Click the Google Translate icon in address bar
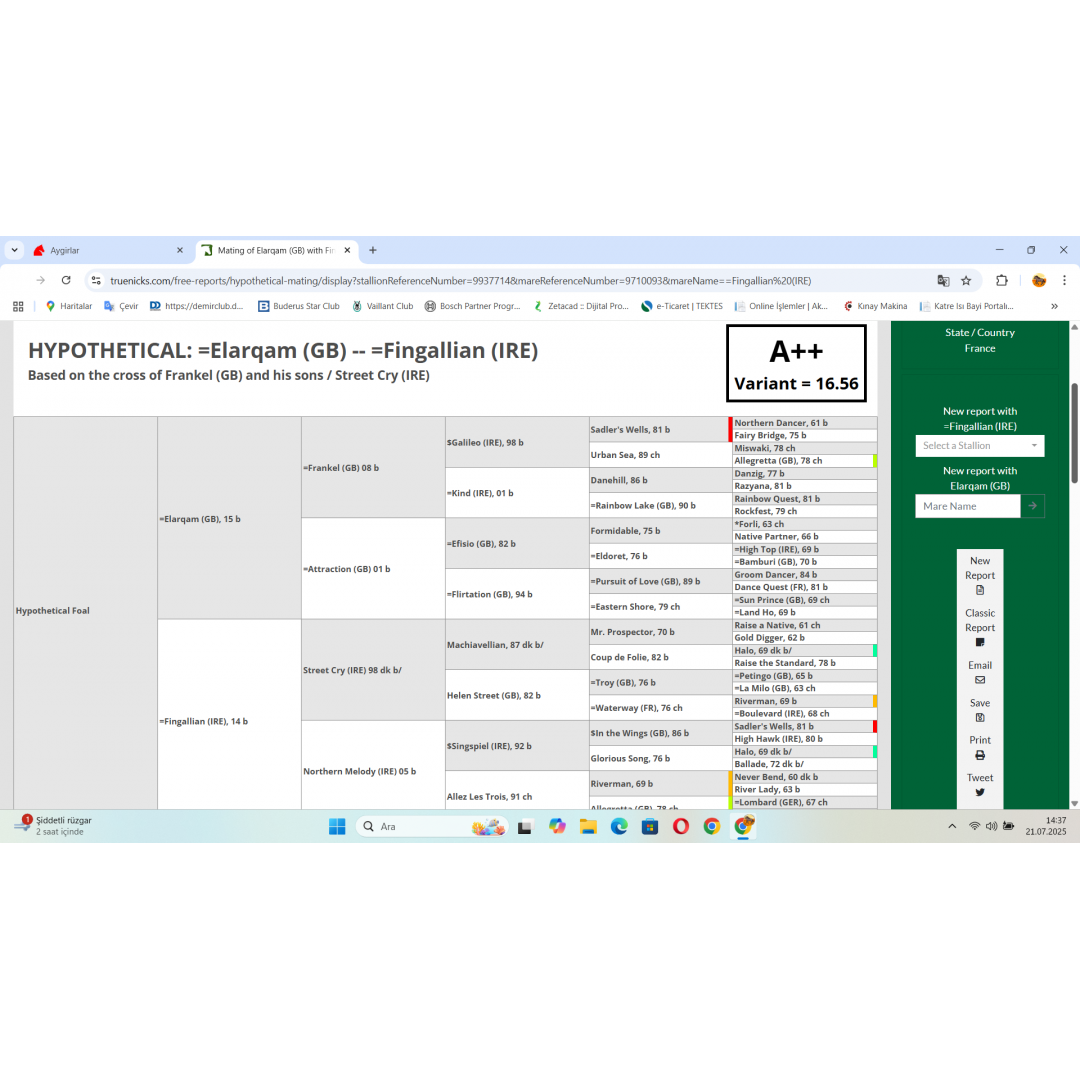The height and width of the screenshot is (1080, 1080). pyautogui.click(x=943, y=281)
